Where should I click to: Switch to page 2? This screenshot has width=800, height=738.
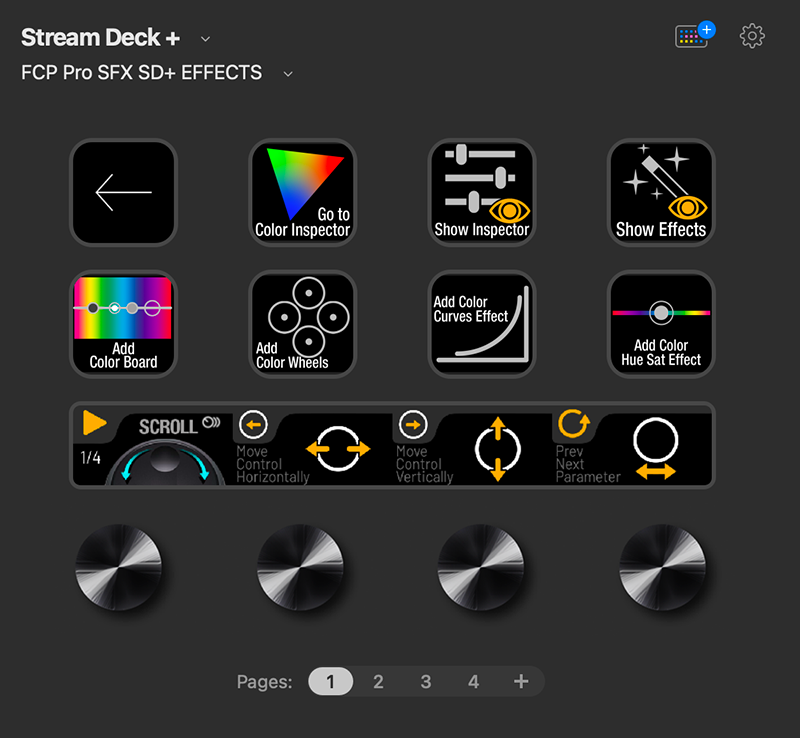coord(378,681)
